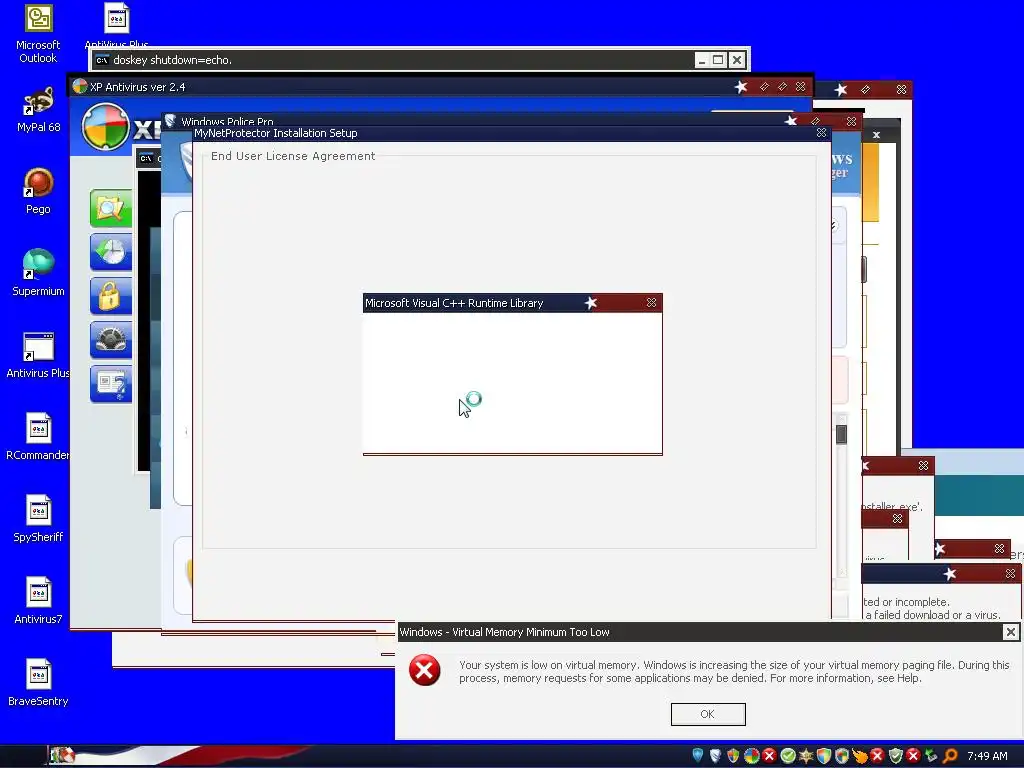Click the XP Antivirus scan folder-magnifier sidebar icon

110,209
